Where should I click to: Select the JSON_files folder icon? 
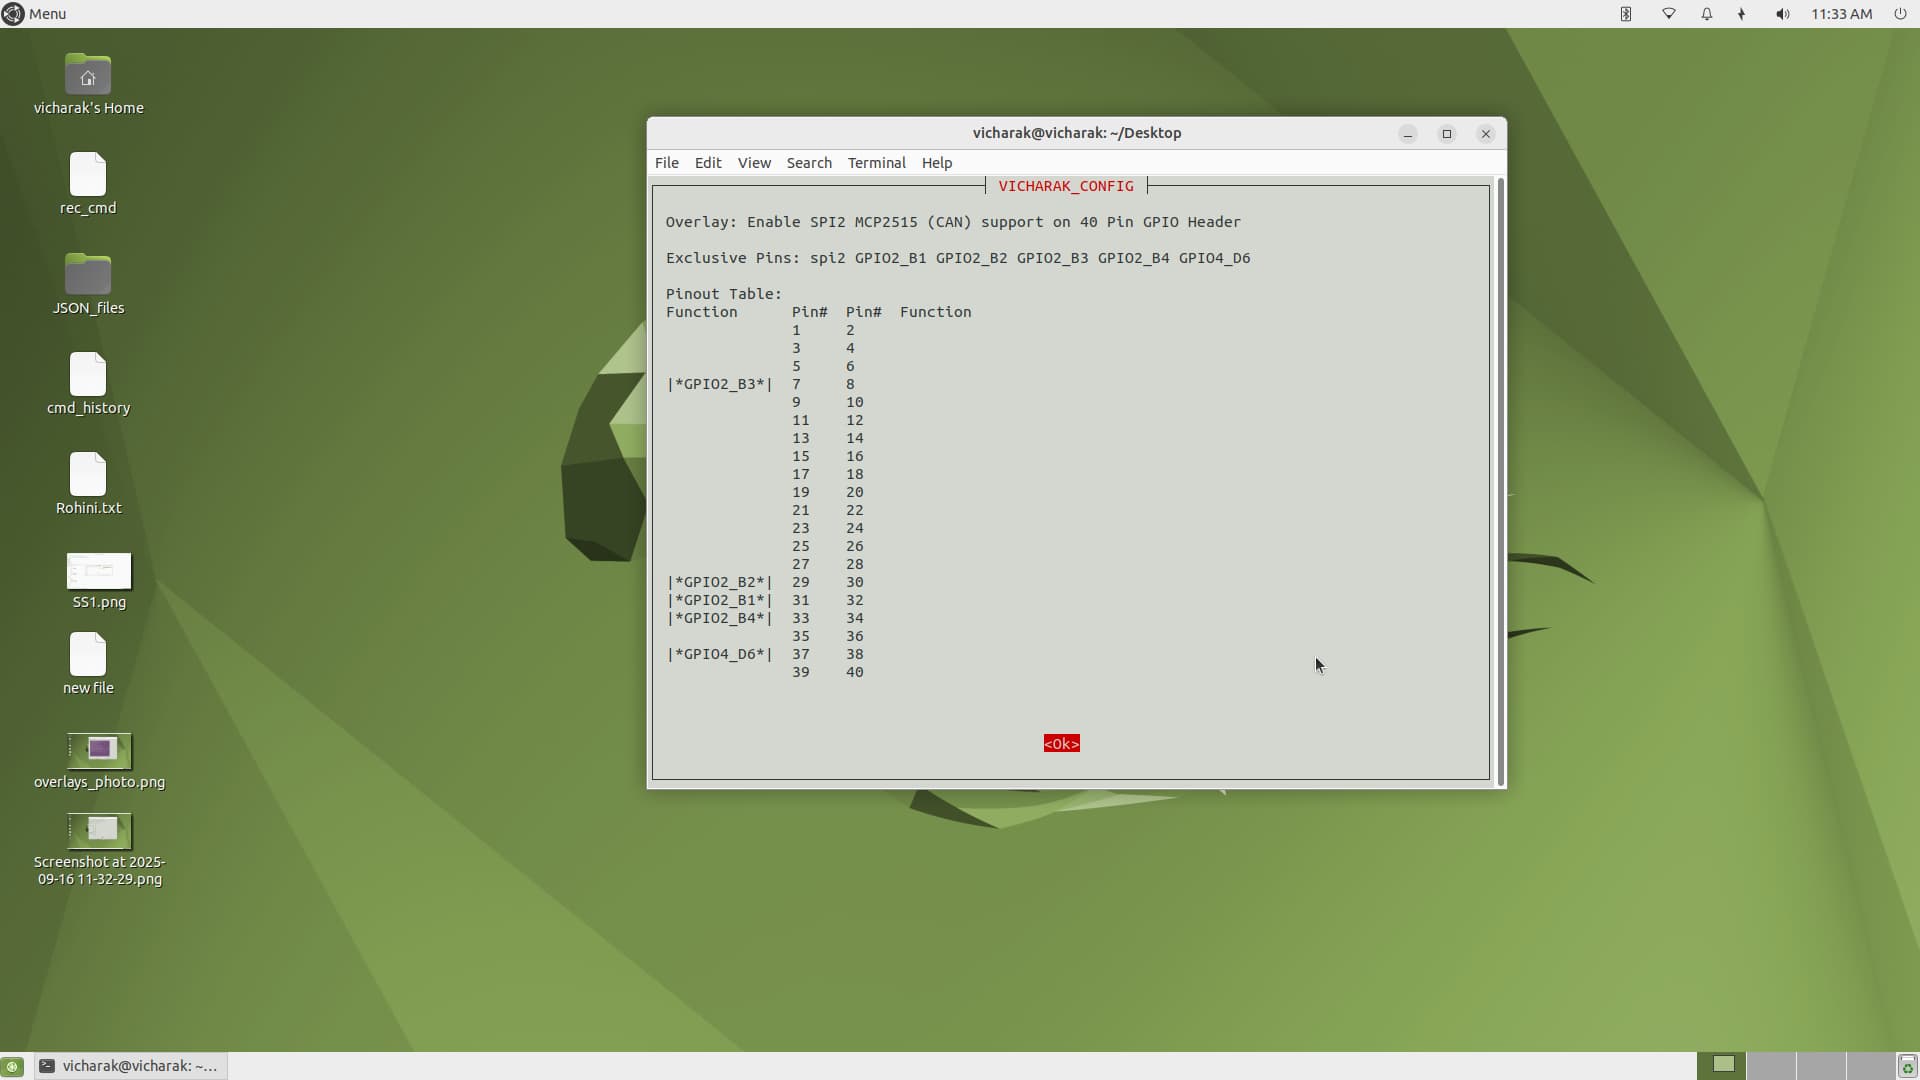click(88, 275)
